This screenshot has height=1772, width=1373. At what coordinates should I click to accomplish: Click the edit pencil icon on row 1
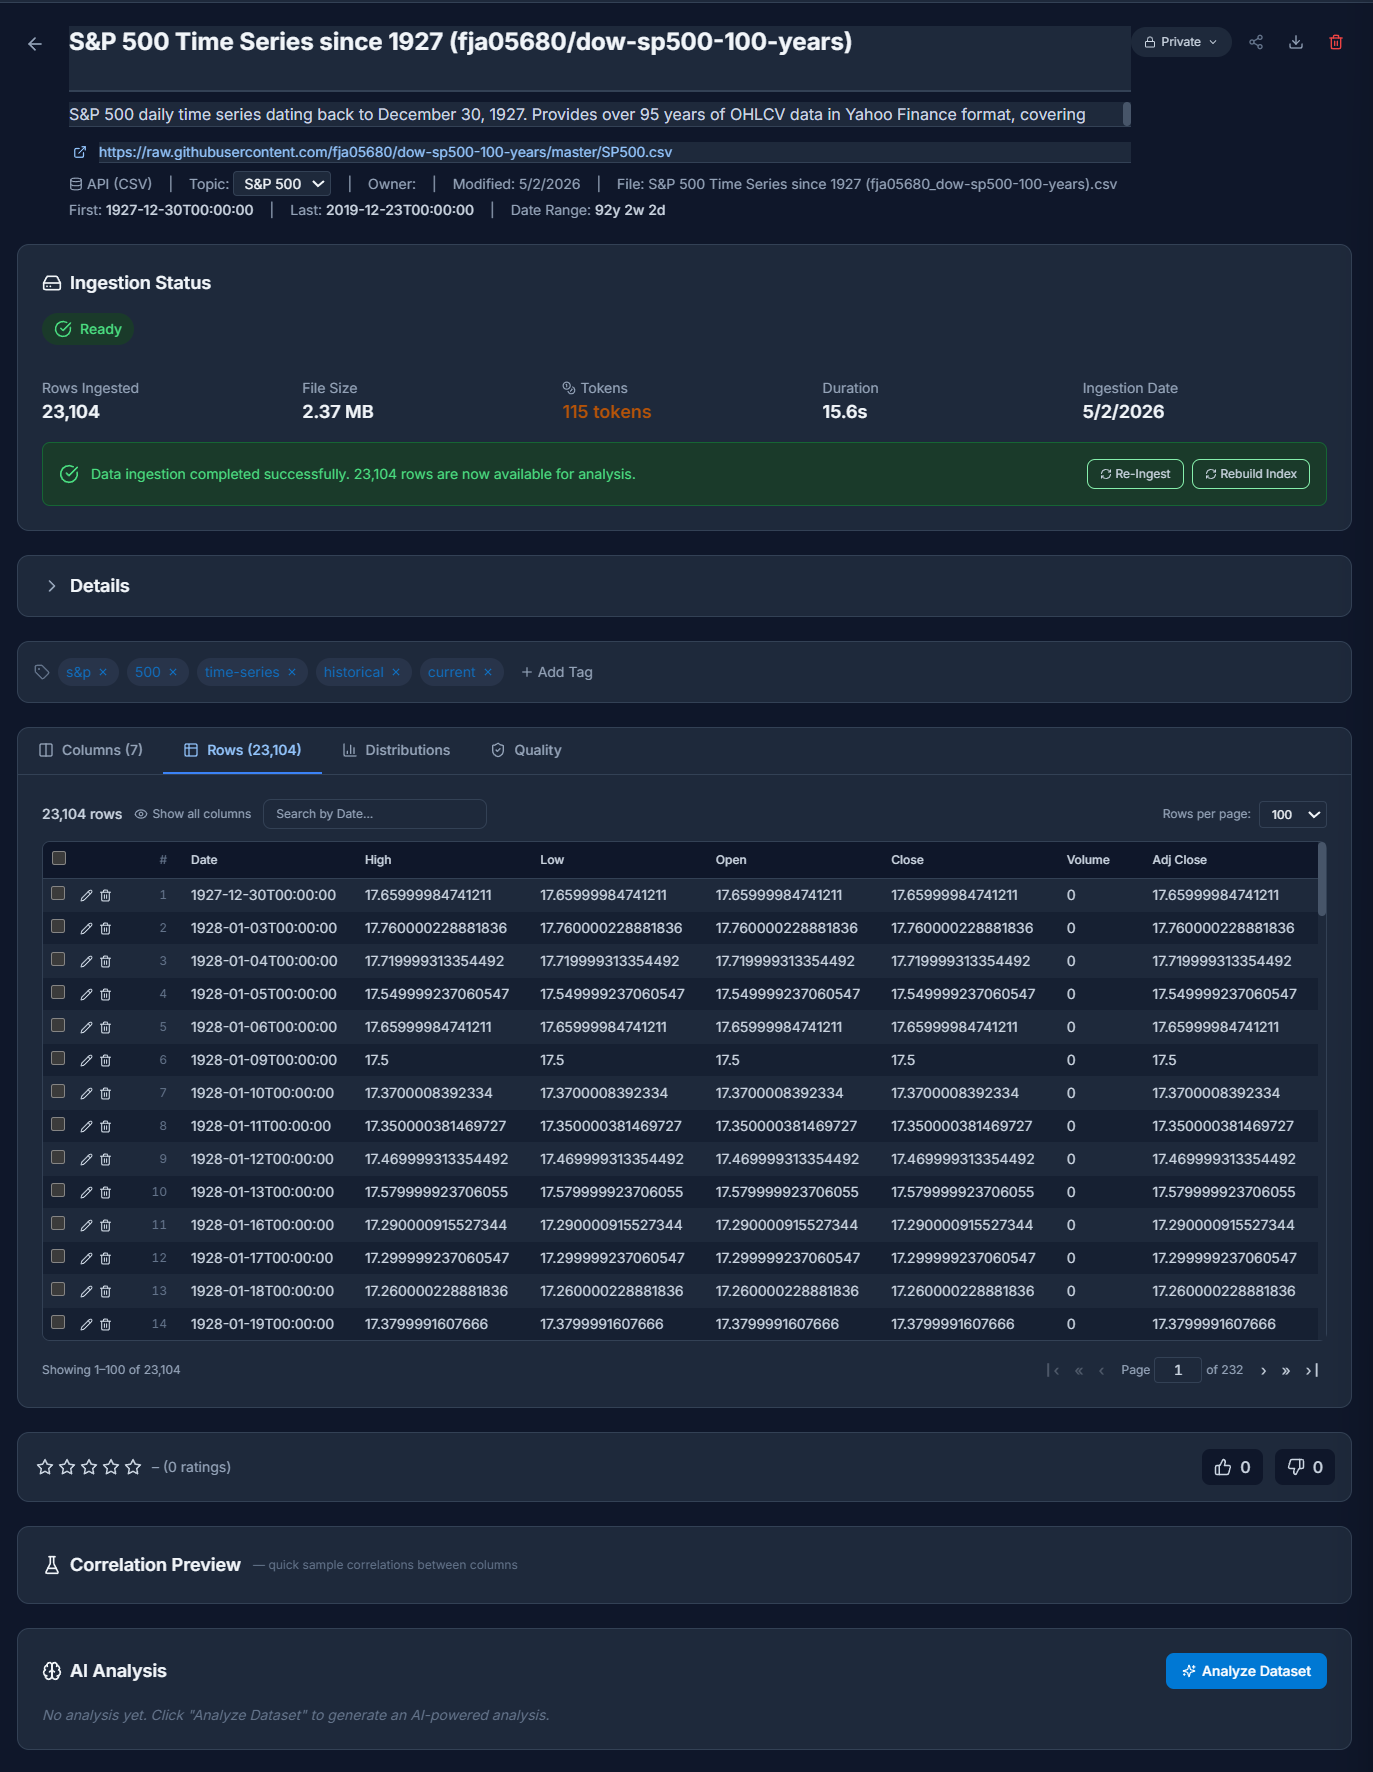point(86,896)
